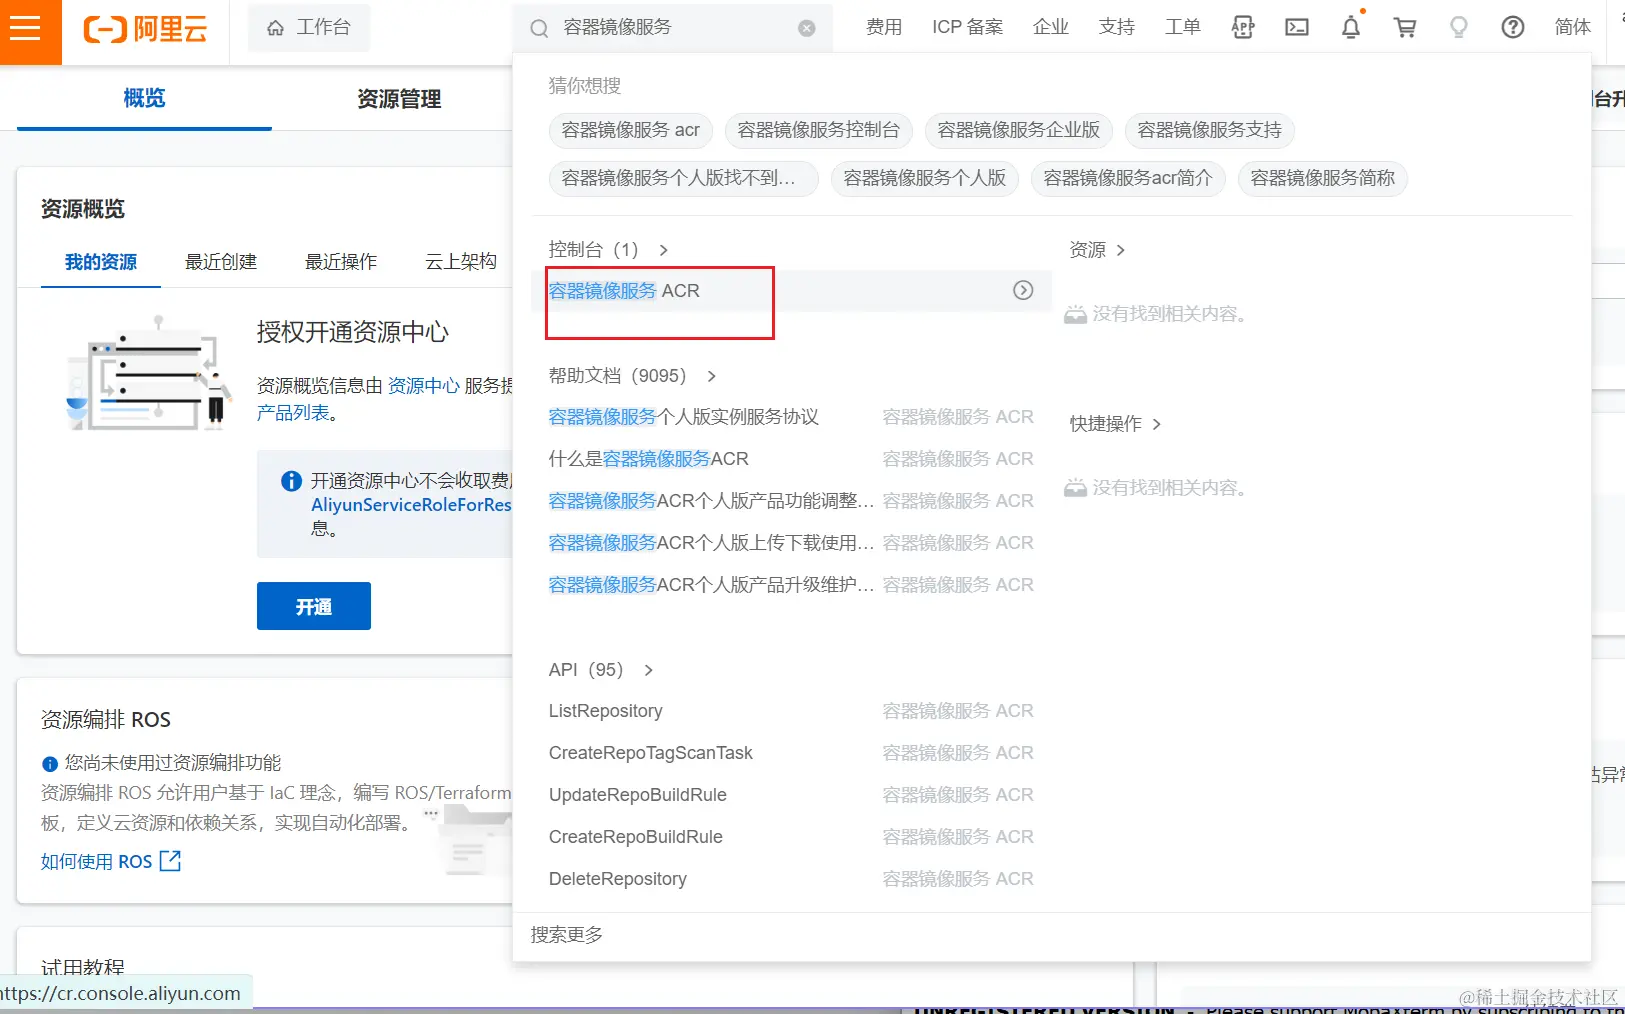
Task: Click the blue 开通 button
Action: click(x=314, y=606)
